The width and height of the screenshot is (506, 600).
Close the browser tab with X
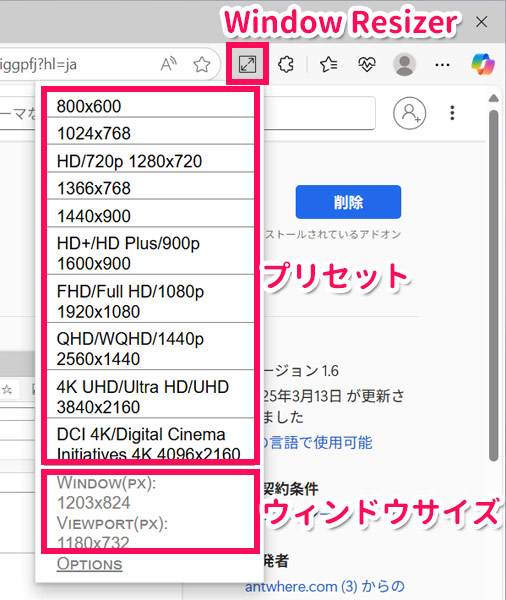point(482,22)
